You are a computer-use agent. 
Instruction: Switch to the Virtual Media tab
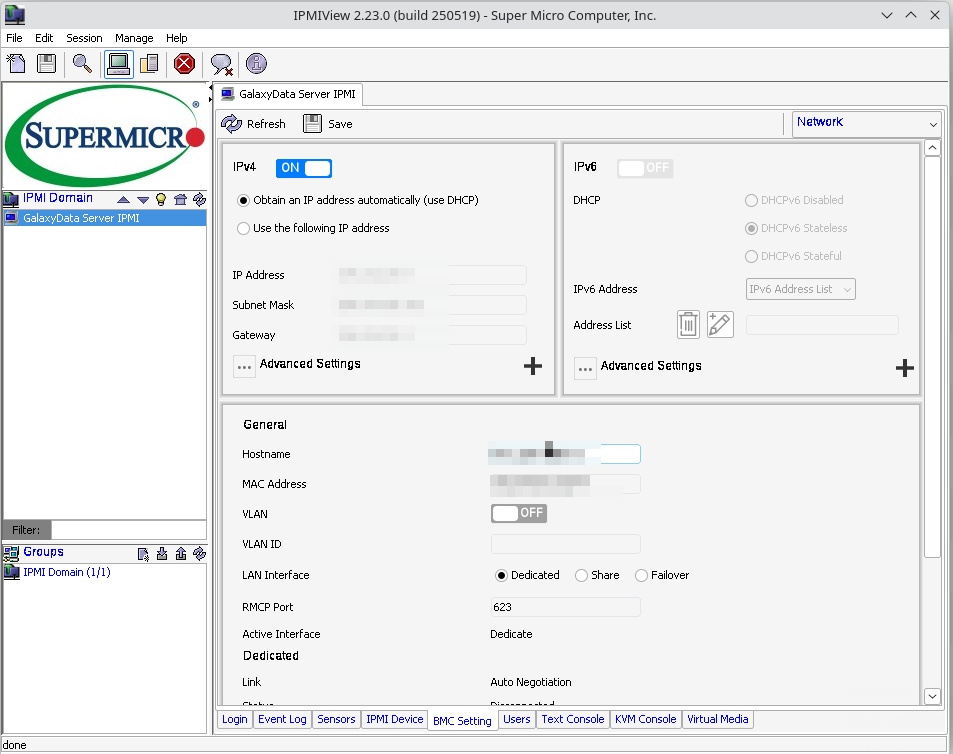click(718, 719)
